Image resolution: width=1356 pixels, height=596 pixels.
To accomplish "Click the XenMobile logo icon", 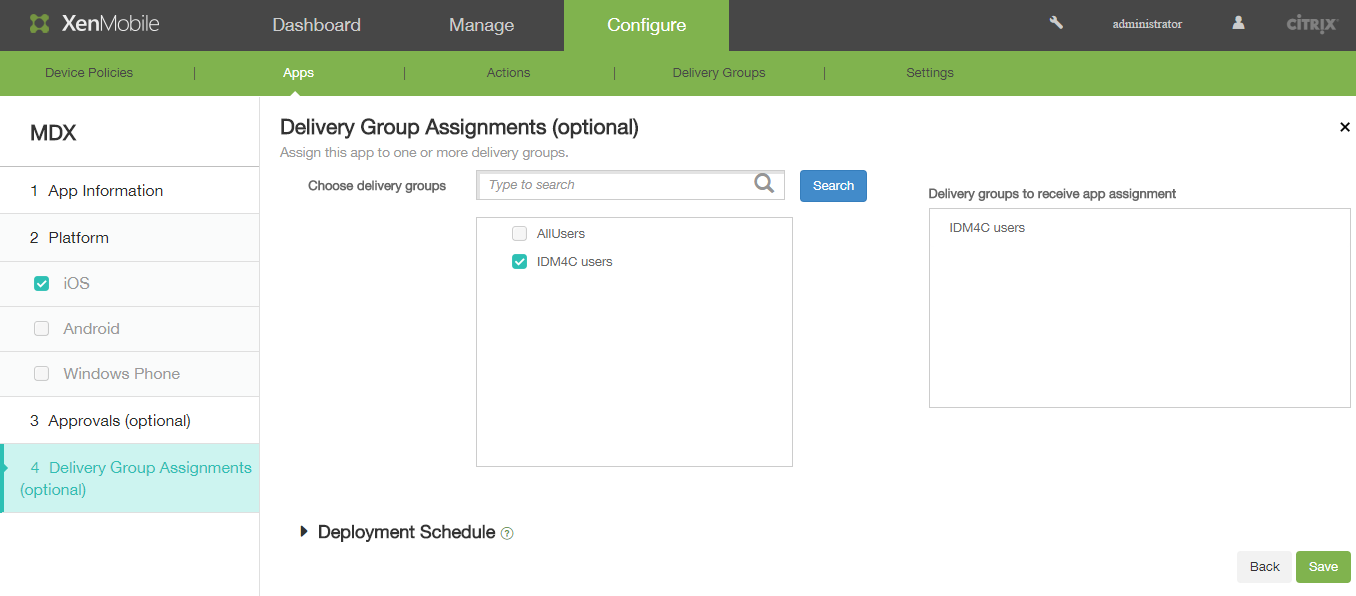I will coord(40,24).
